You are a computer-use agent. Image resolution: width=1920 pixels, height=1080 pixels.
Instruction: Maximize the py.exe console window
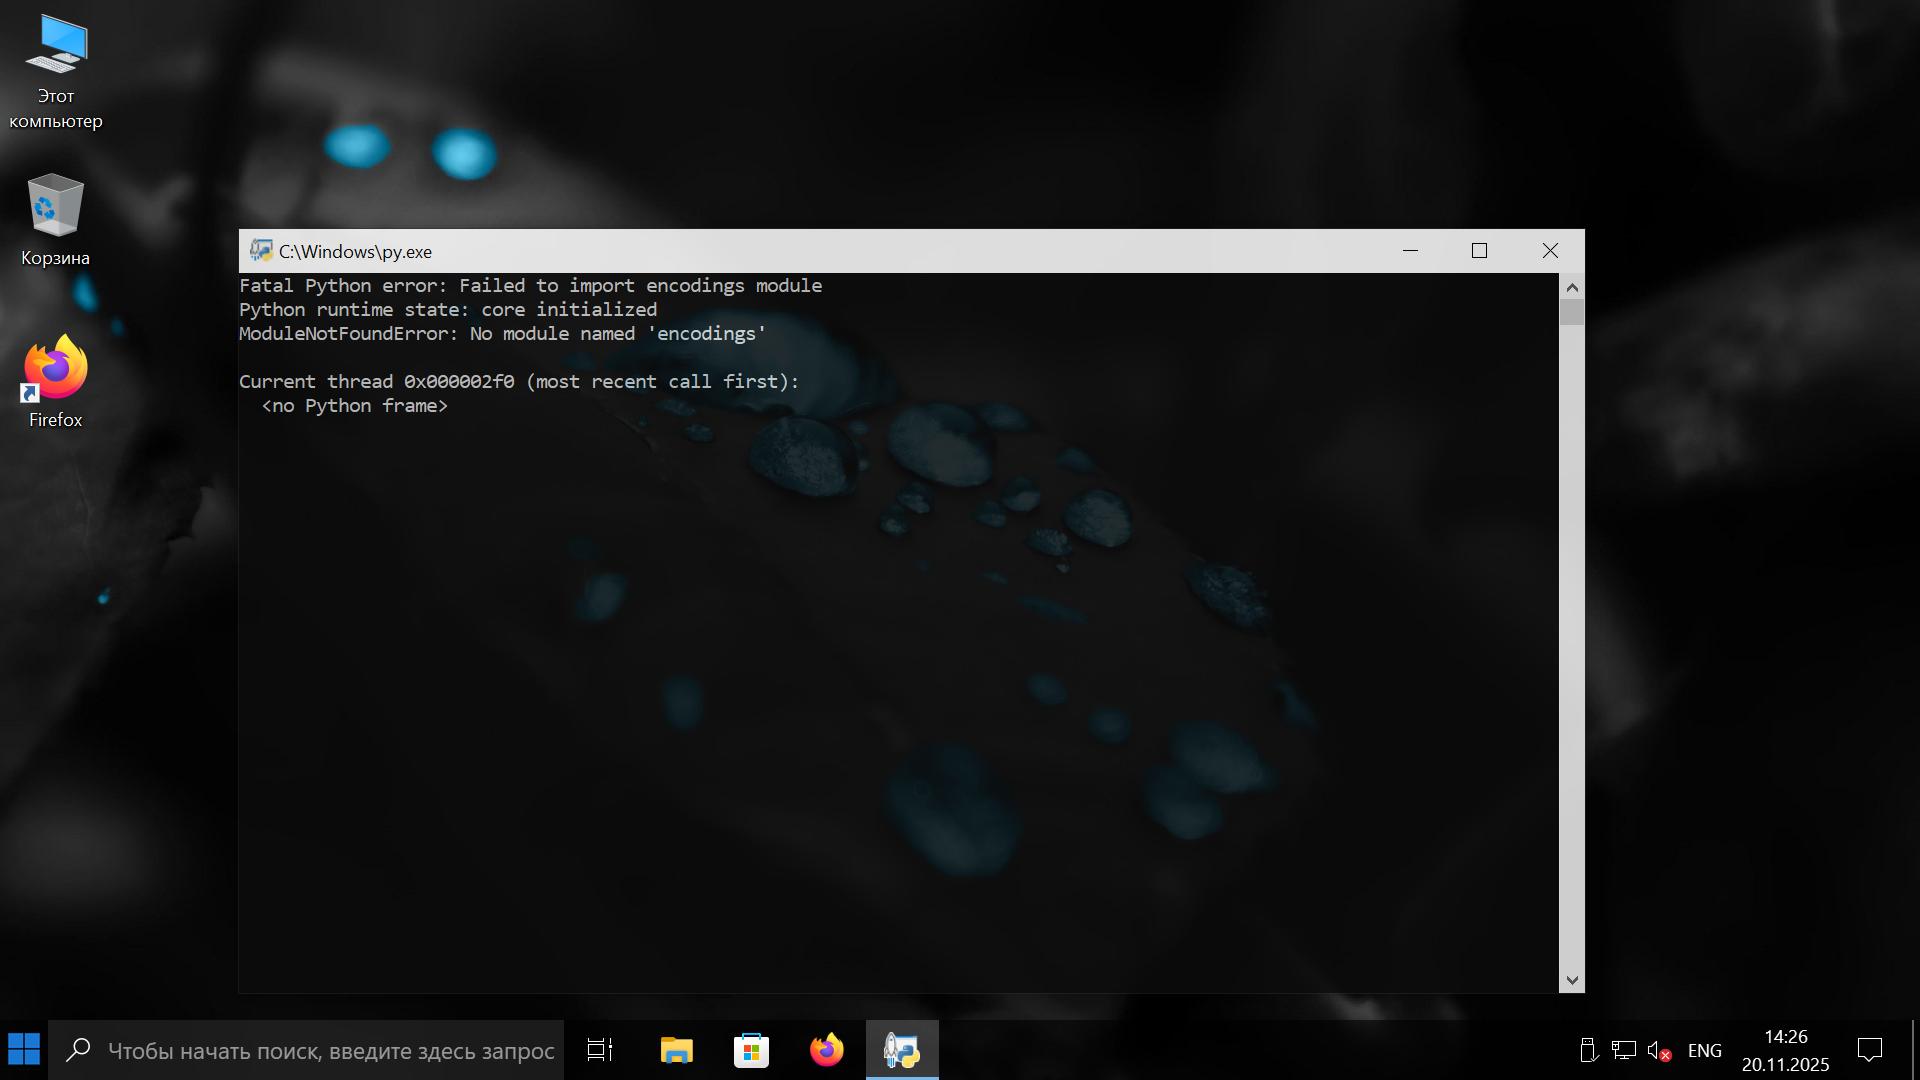click(x=1479, y=251)
